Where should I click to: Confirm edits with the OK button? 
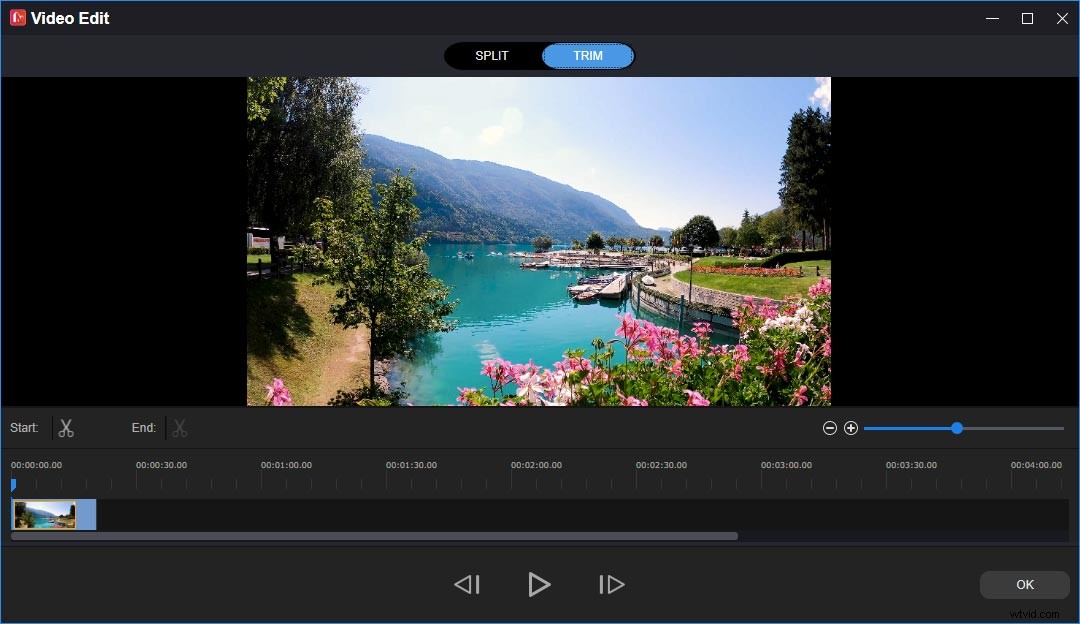tap(1024, 584)
